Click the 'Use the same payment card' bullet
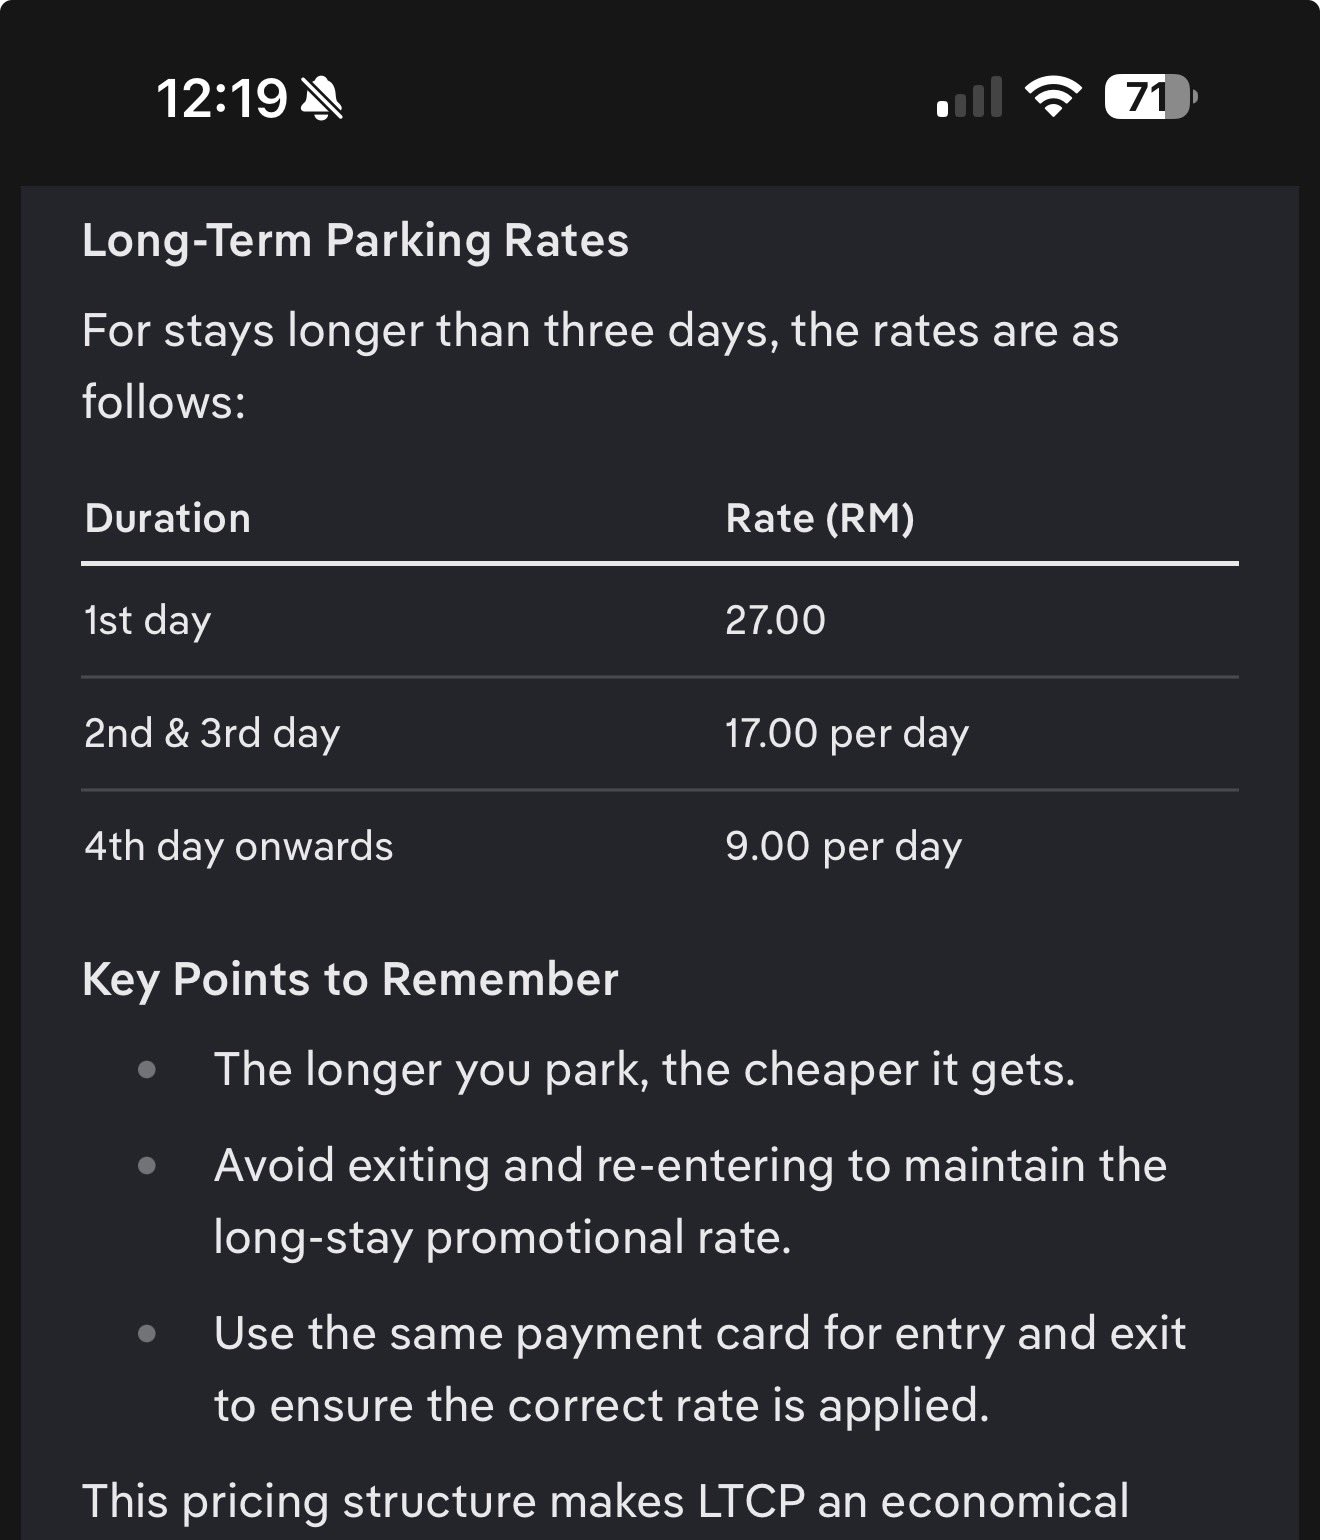 click(x=700, y=1369)
